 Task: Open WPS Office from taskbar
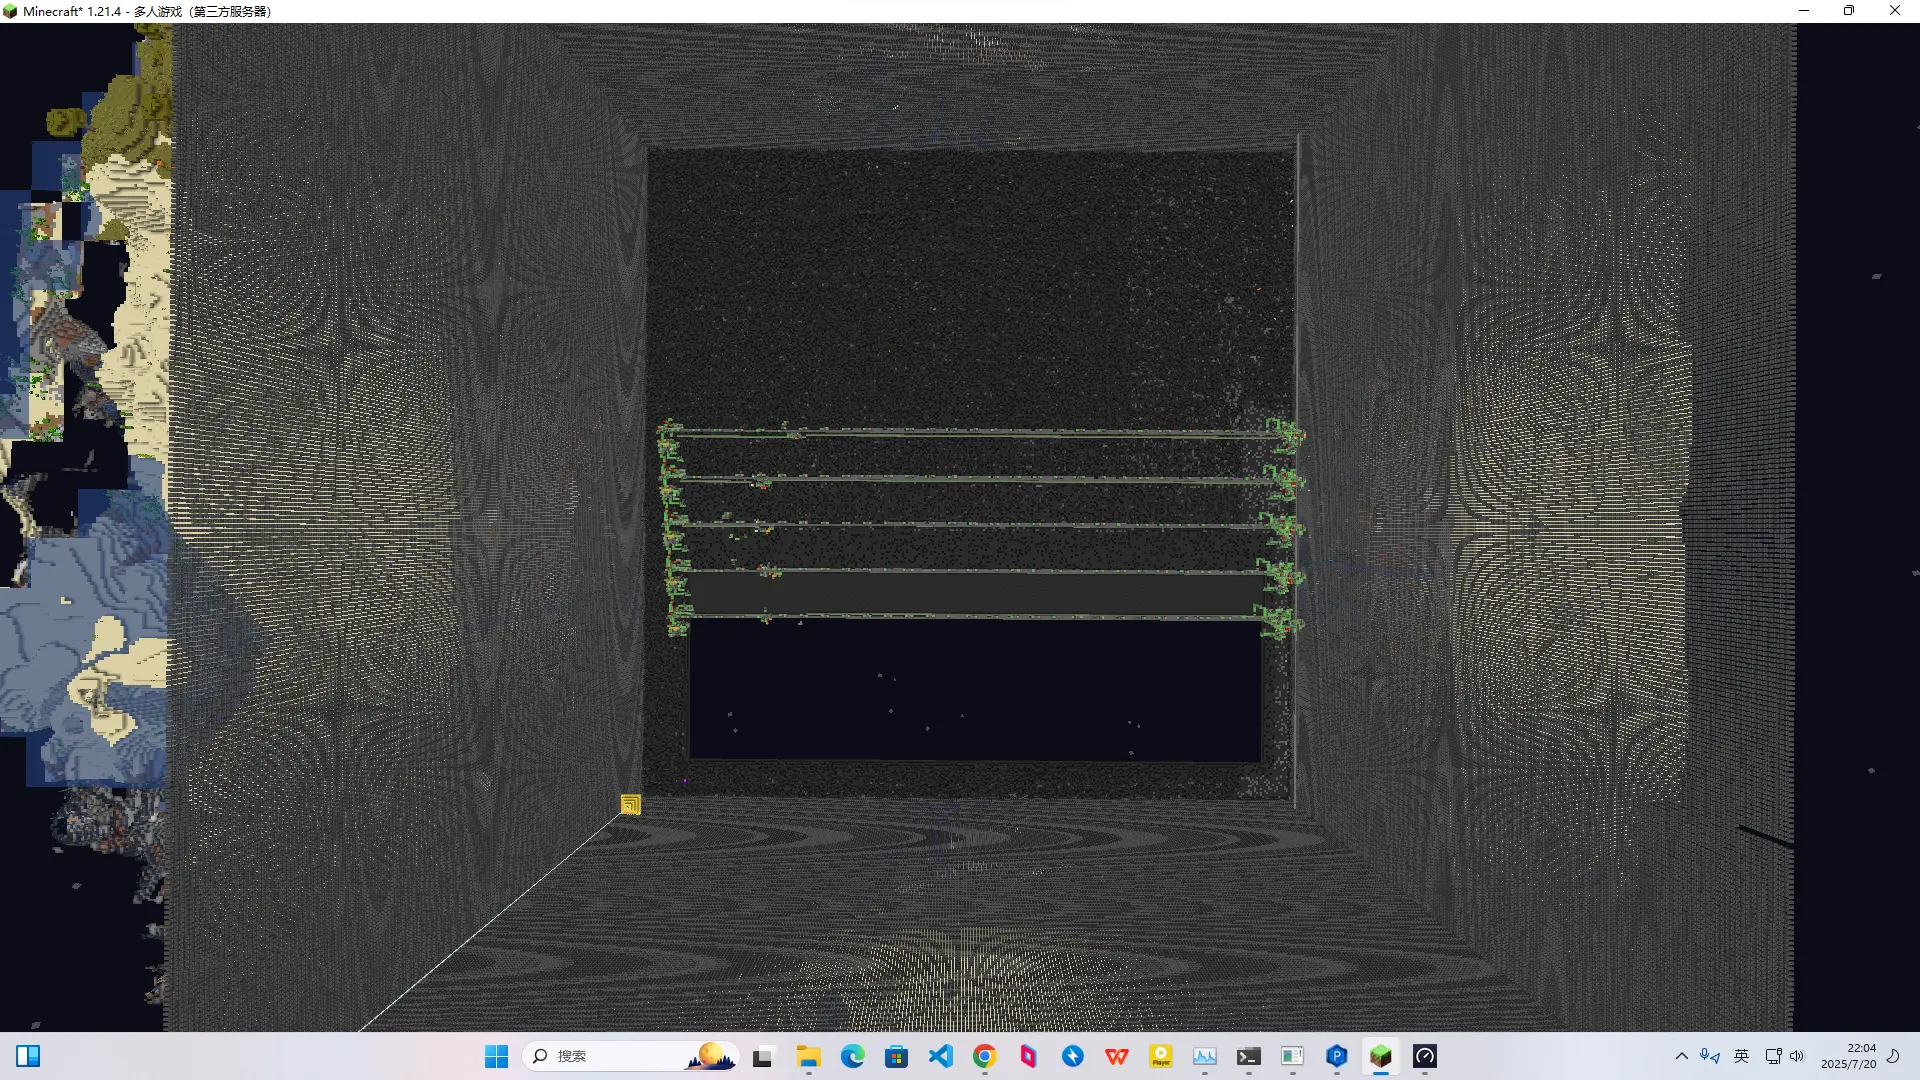[1116, 1056]
